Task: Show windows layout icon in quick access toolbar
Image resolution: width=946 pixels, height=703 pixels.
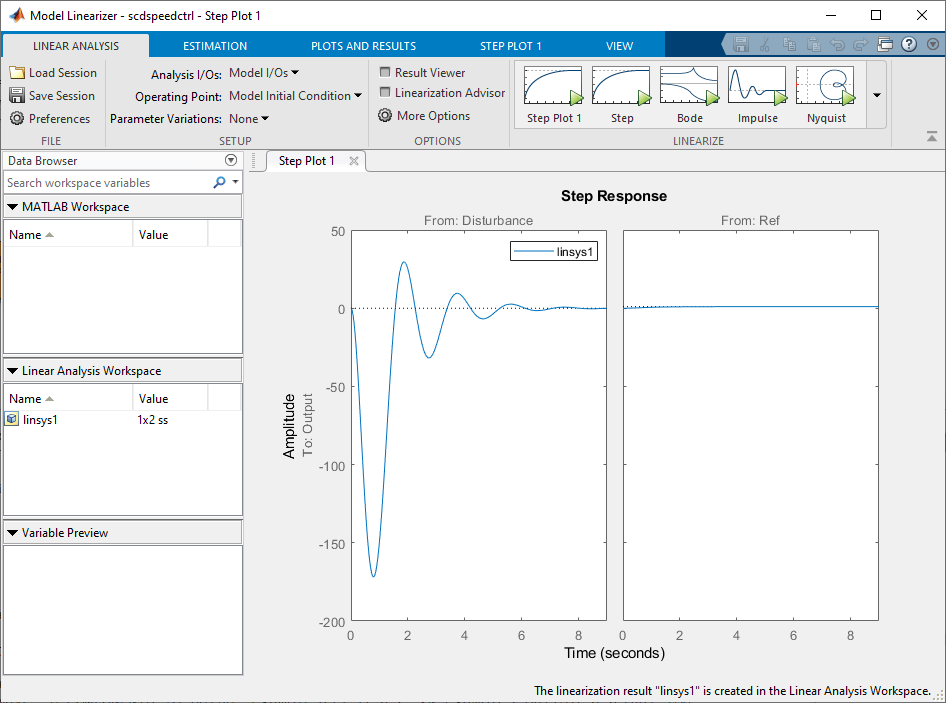Action: point(884,43)
